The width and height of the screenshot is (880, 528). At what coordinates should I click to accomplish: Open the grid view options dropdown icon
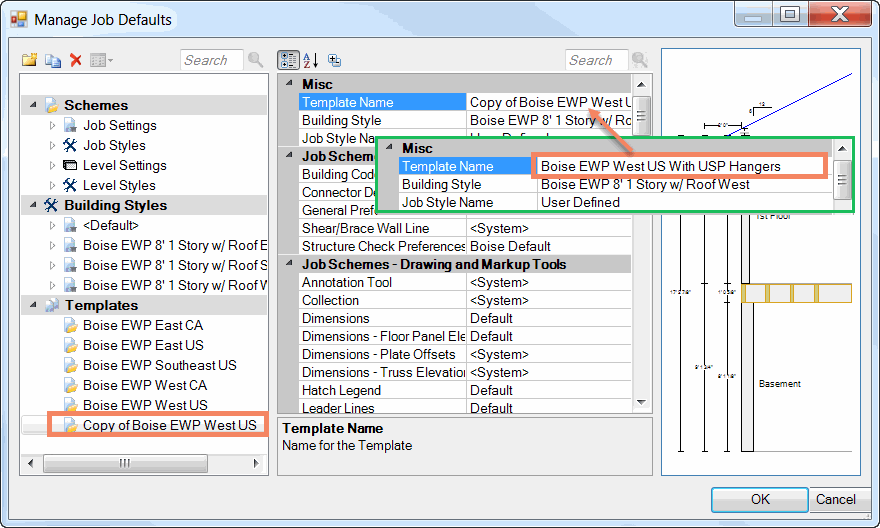101,60
